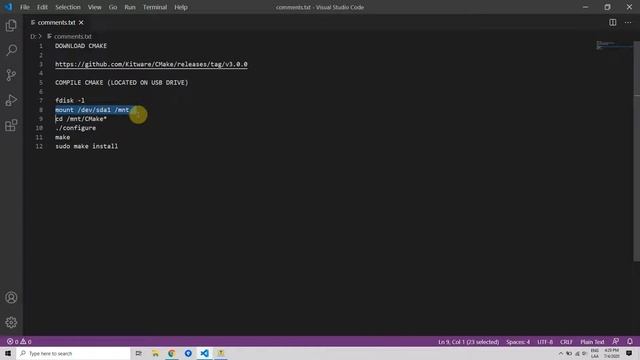This screenshot has height=360, width=640.
Task: Click taskbar clock and date
Action: tap(611, 353)
